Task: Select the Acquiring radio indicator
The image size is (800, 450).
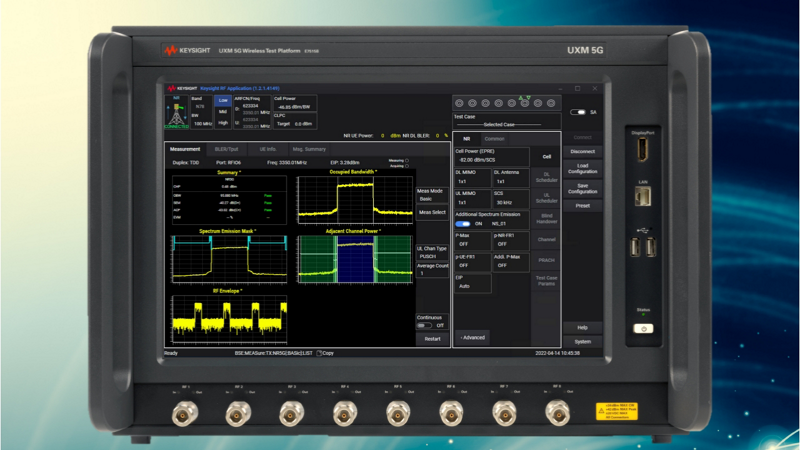Action: click(x=407, y=166)
